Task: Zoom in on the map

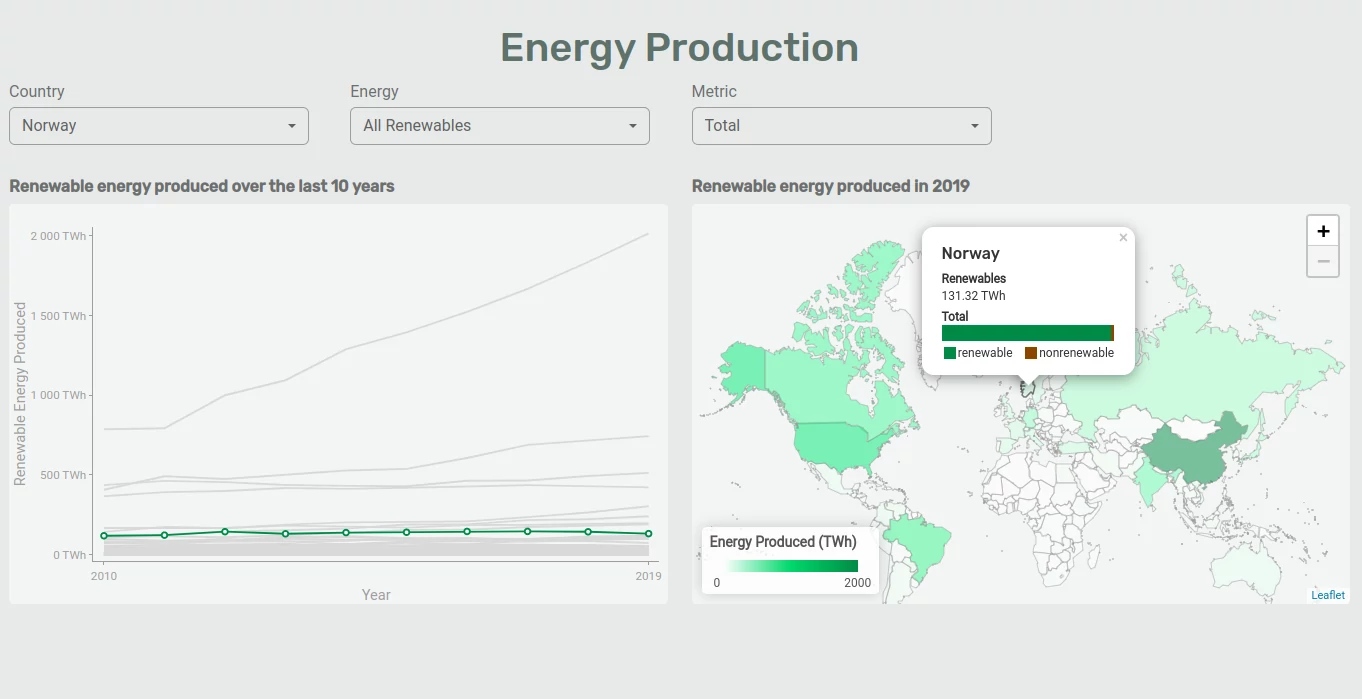Action: pyautogui.click(x=1323, y=231)
